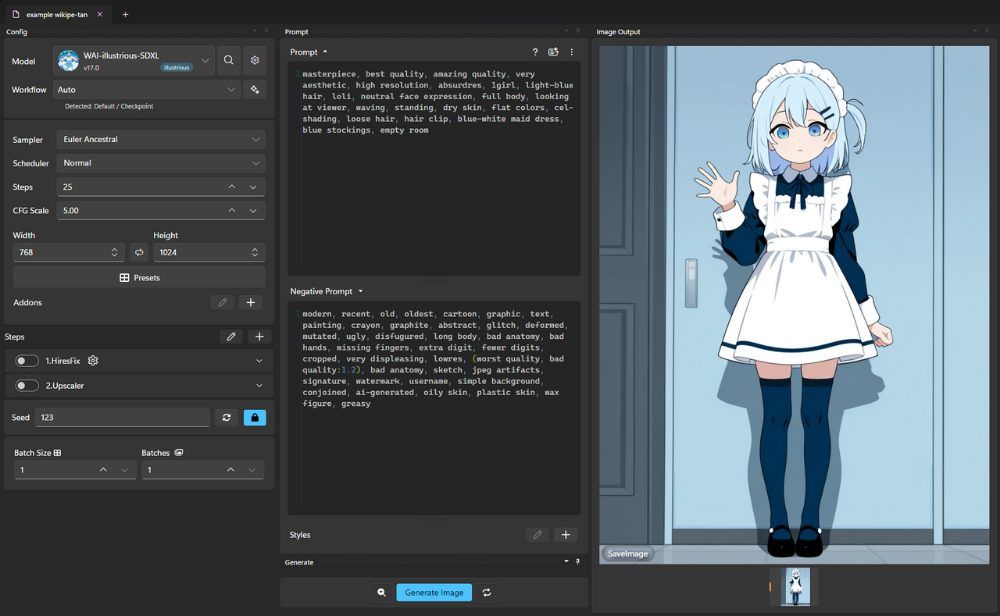Click the randomize seed refresh icon
The image size is (1000, 616).
[x=226, y=418]
